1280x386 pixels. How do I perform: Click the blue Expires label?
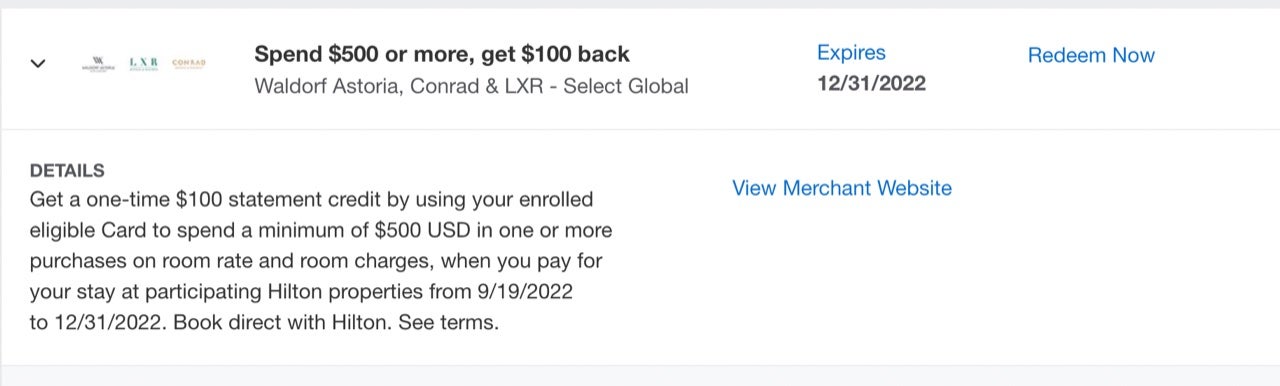point(851,53)
